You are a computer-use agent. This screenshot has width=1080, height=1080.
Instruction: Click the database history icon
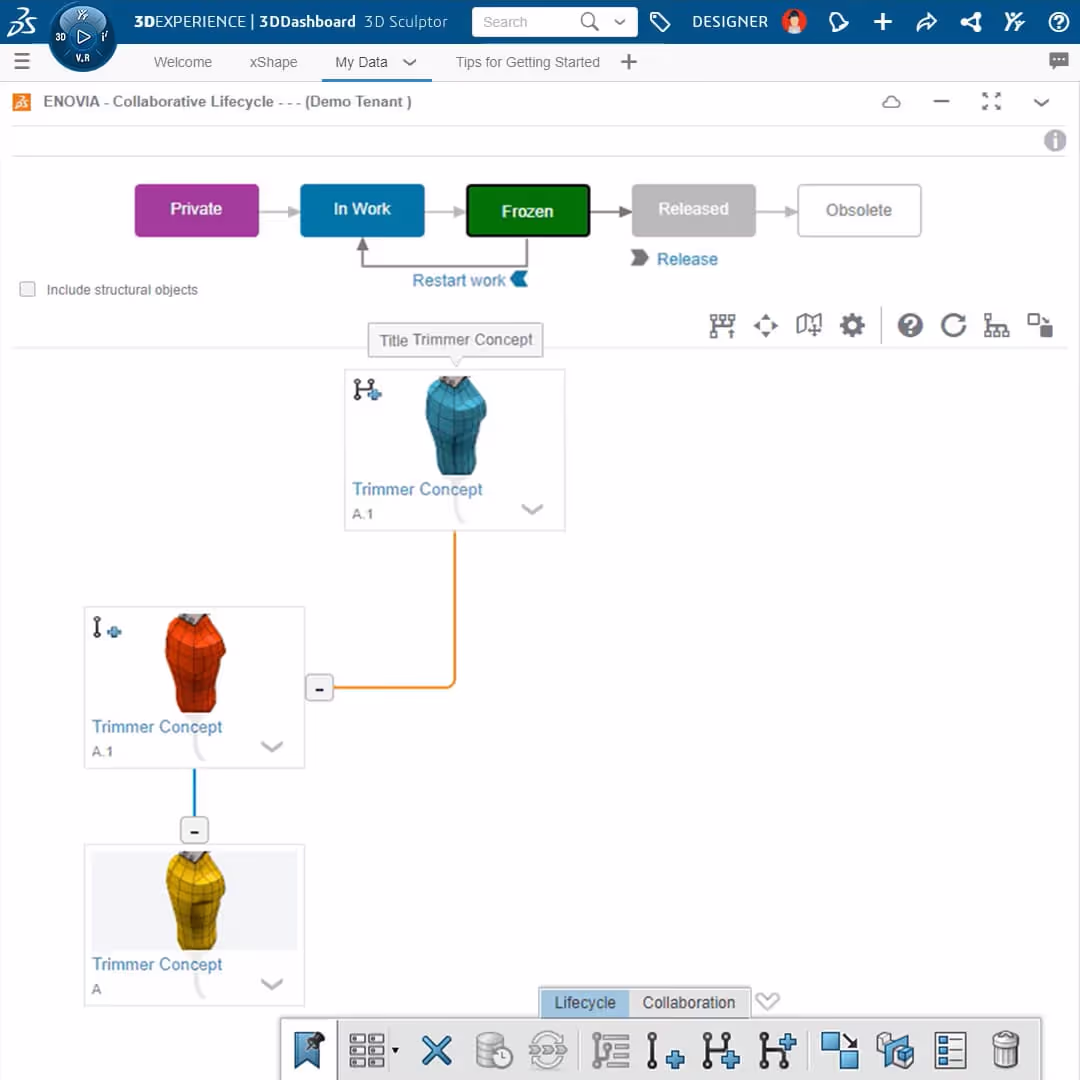(493, 1050)
